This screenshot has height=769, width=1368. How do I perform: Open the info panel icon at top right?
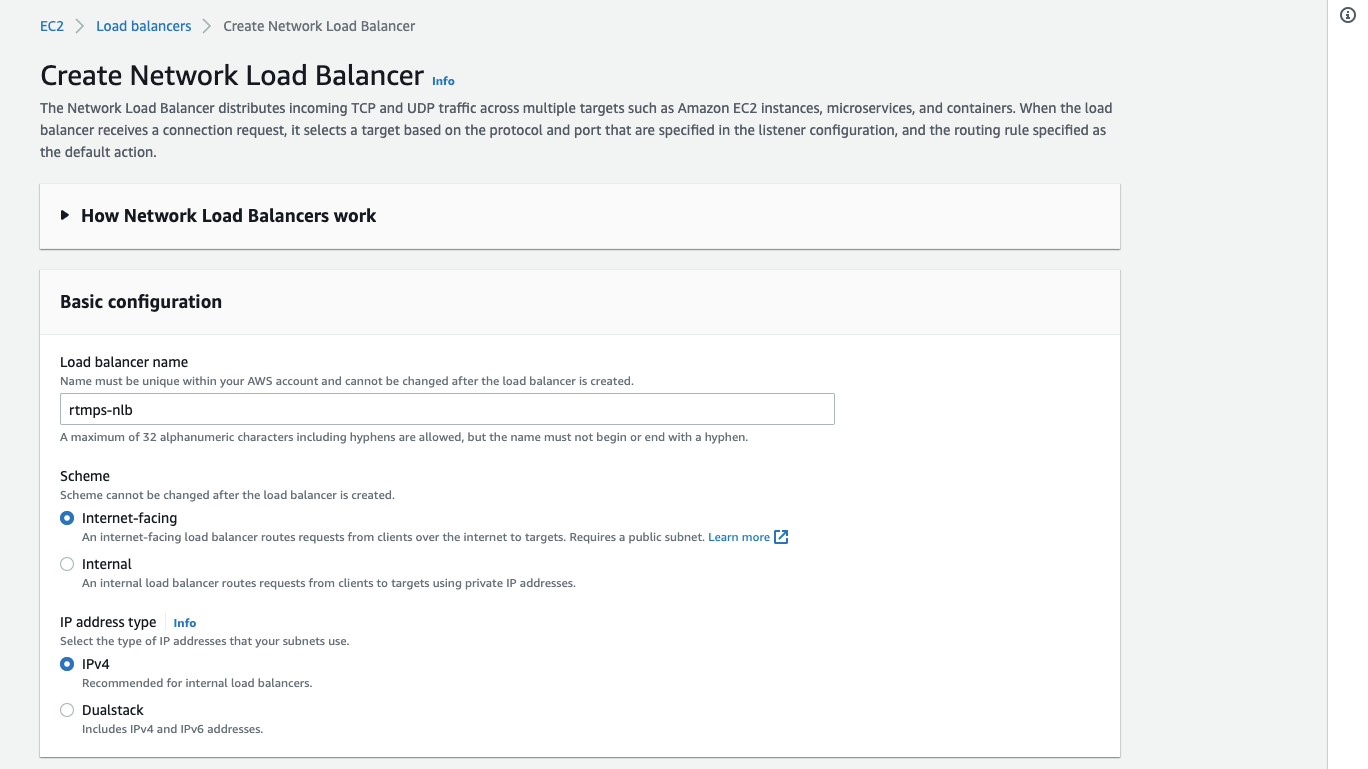click(x=1347, y=15)
